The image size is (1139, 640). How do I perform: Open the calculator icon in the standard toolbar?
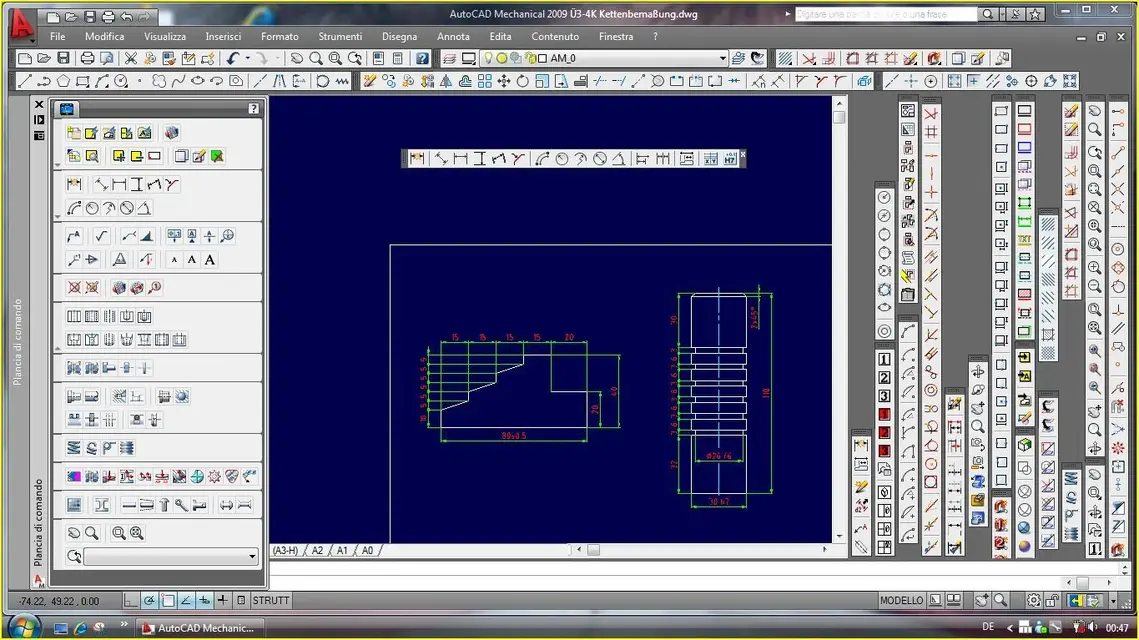(398, 58)
